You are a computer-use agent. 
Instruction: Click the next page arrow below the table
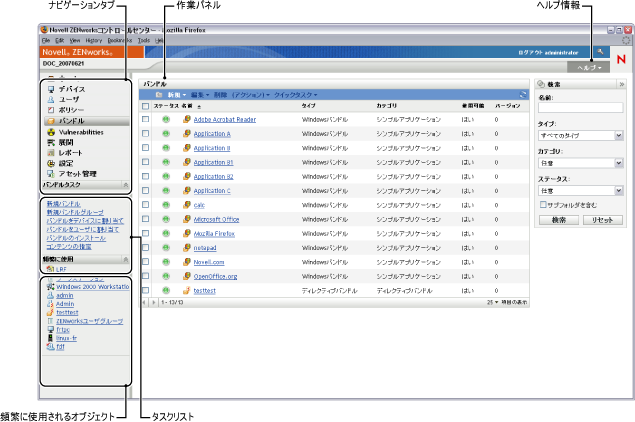click(x=153, y=303)
